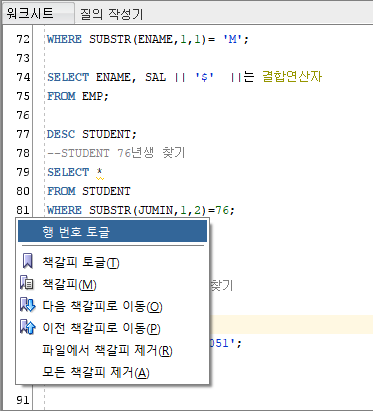The width and height of the screenshot is (373, 411).
Task: Click the bookmark toggle icon
Action: (28, 261)
